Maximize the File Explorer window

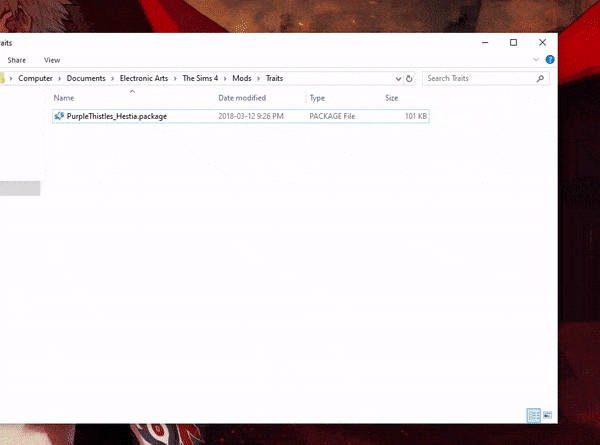click(x=513, y=43)
